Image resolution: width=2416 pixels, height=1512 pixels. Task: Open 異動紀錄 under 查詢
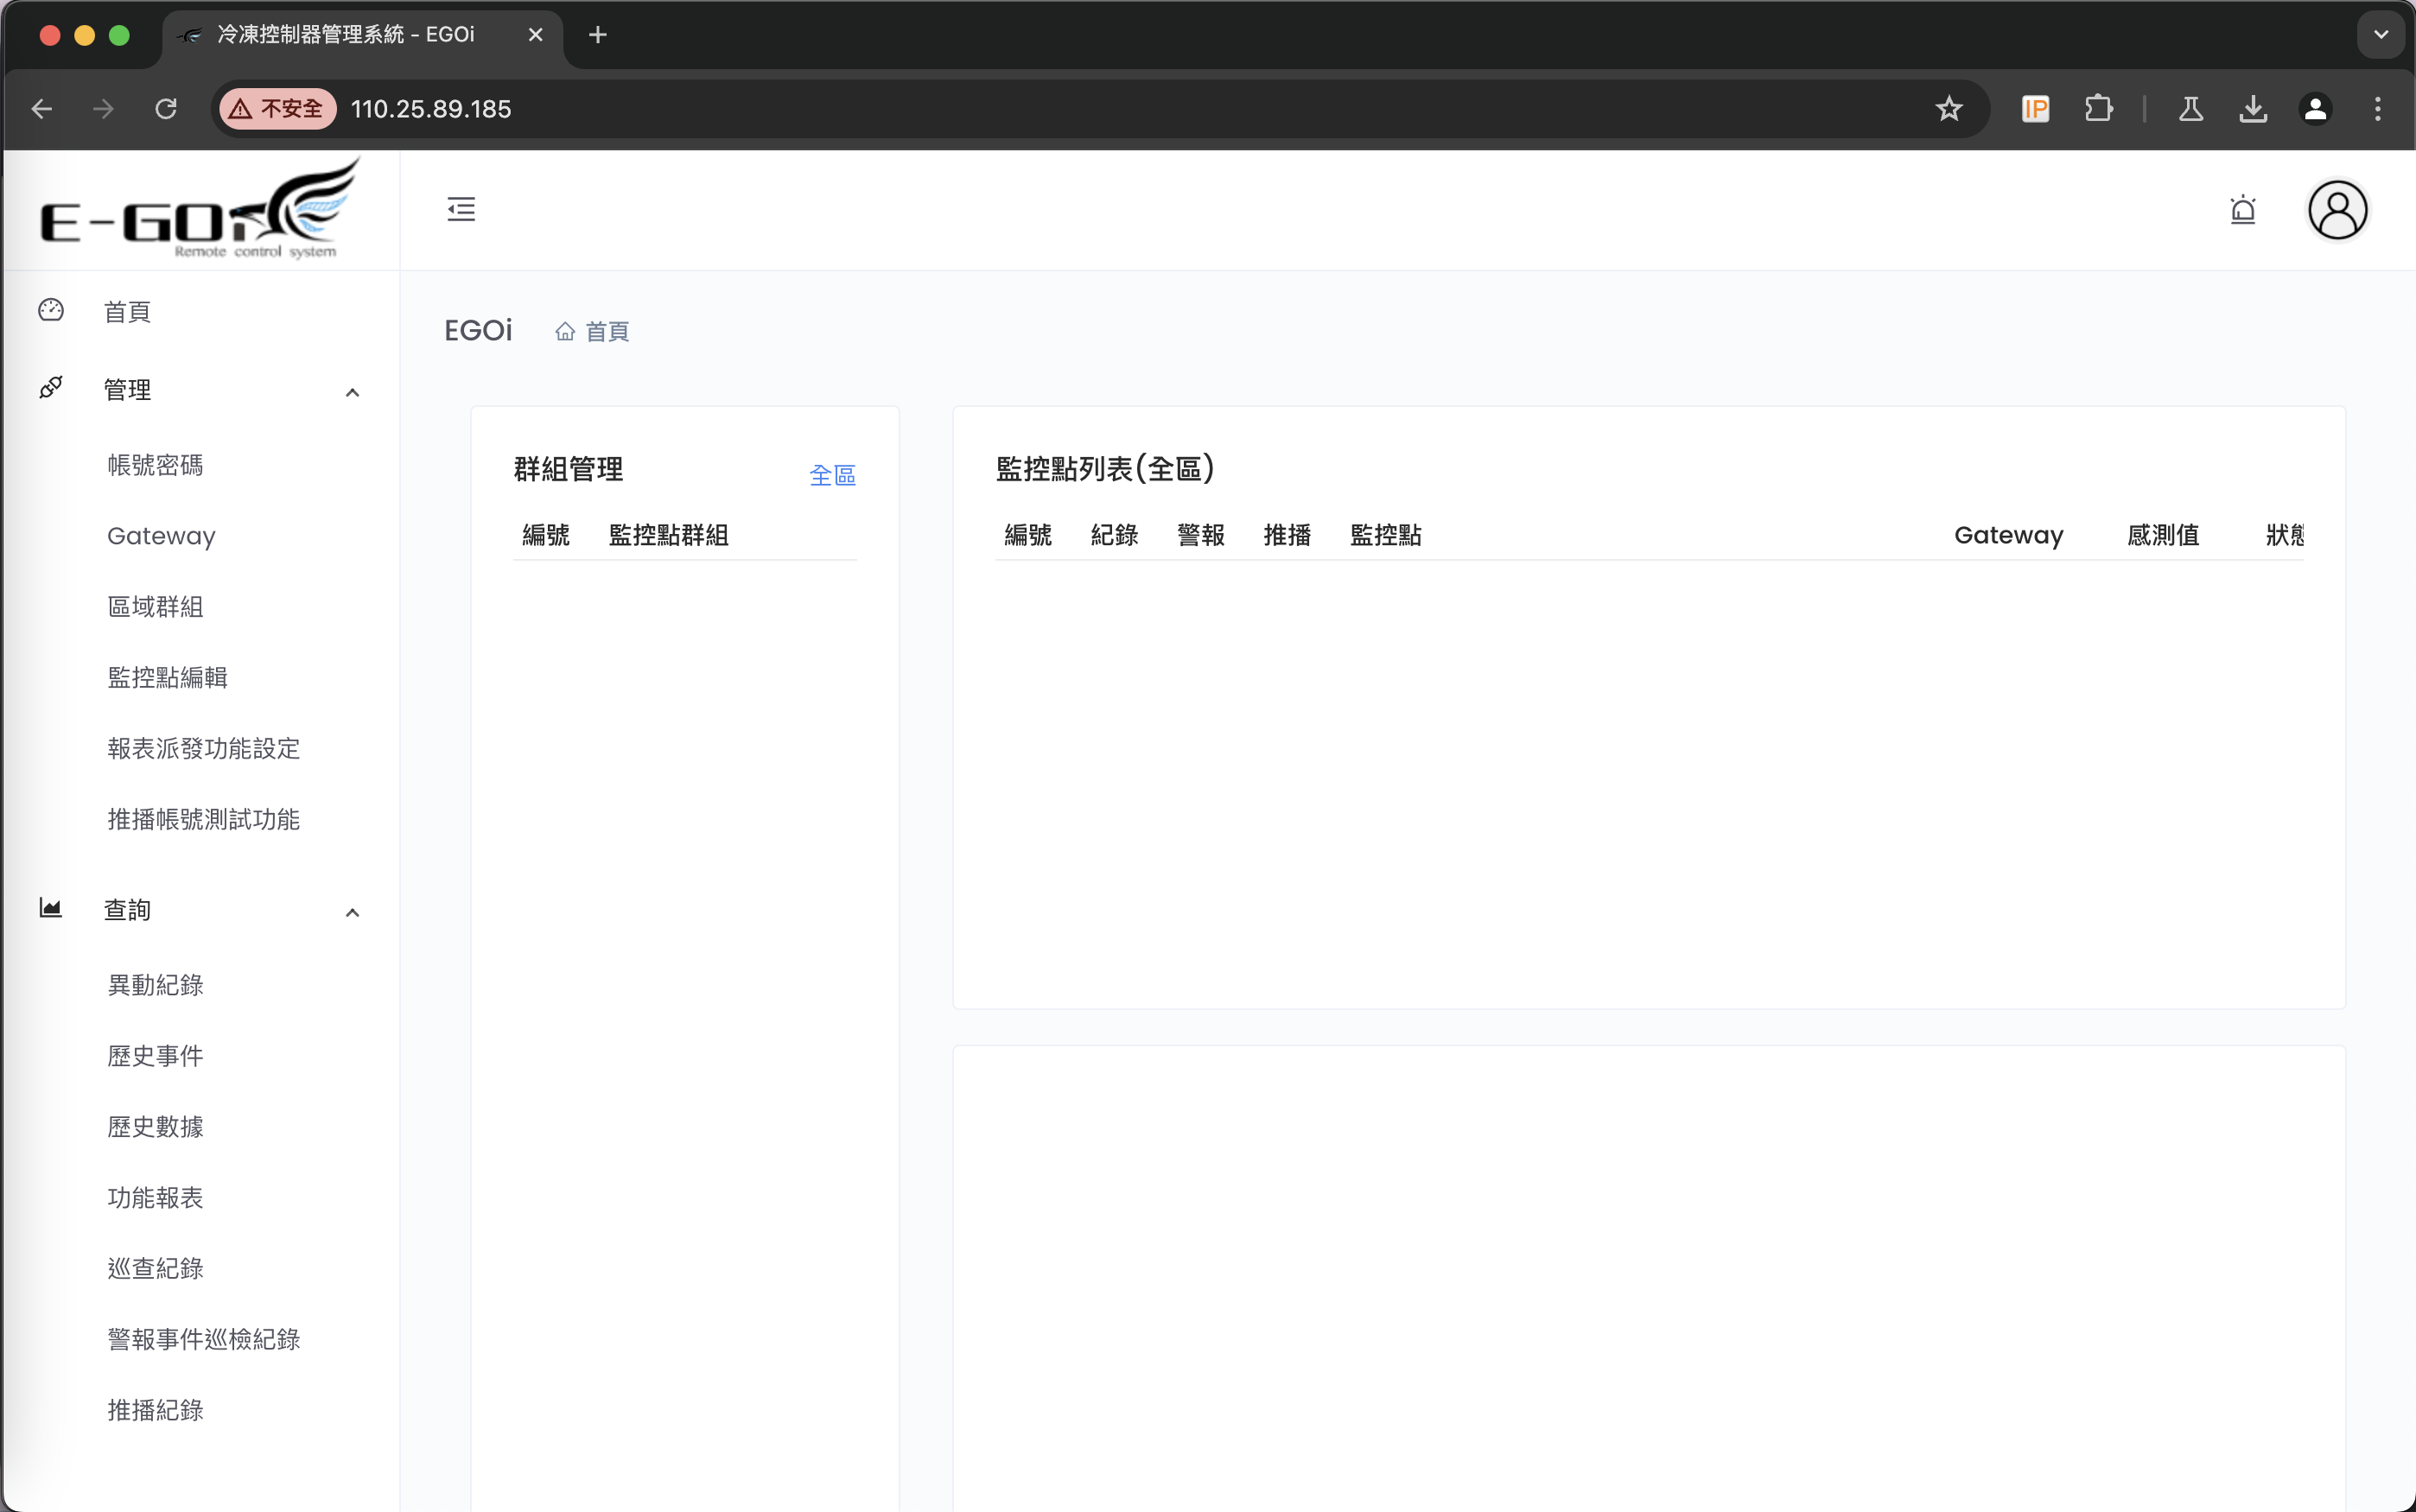(x=155, y=985)
